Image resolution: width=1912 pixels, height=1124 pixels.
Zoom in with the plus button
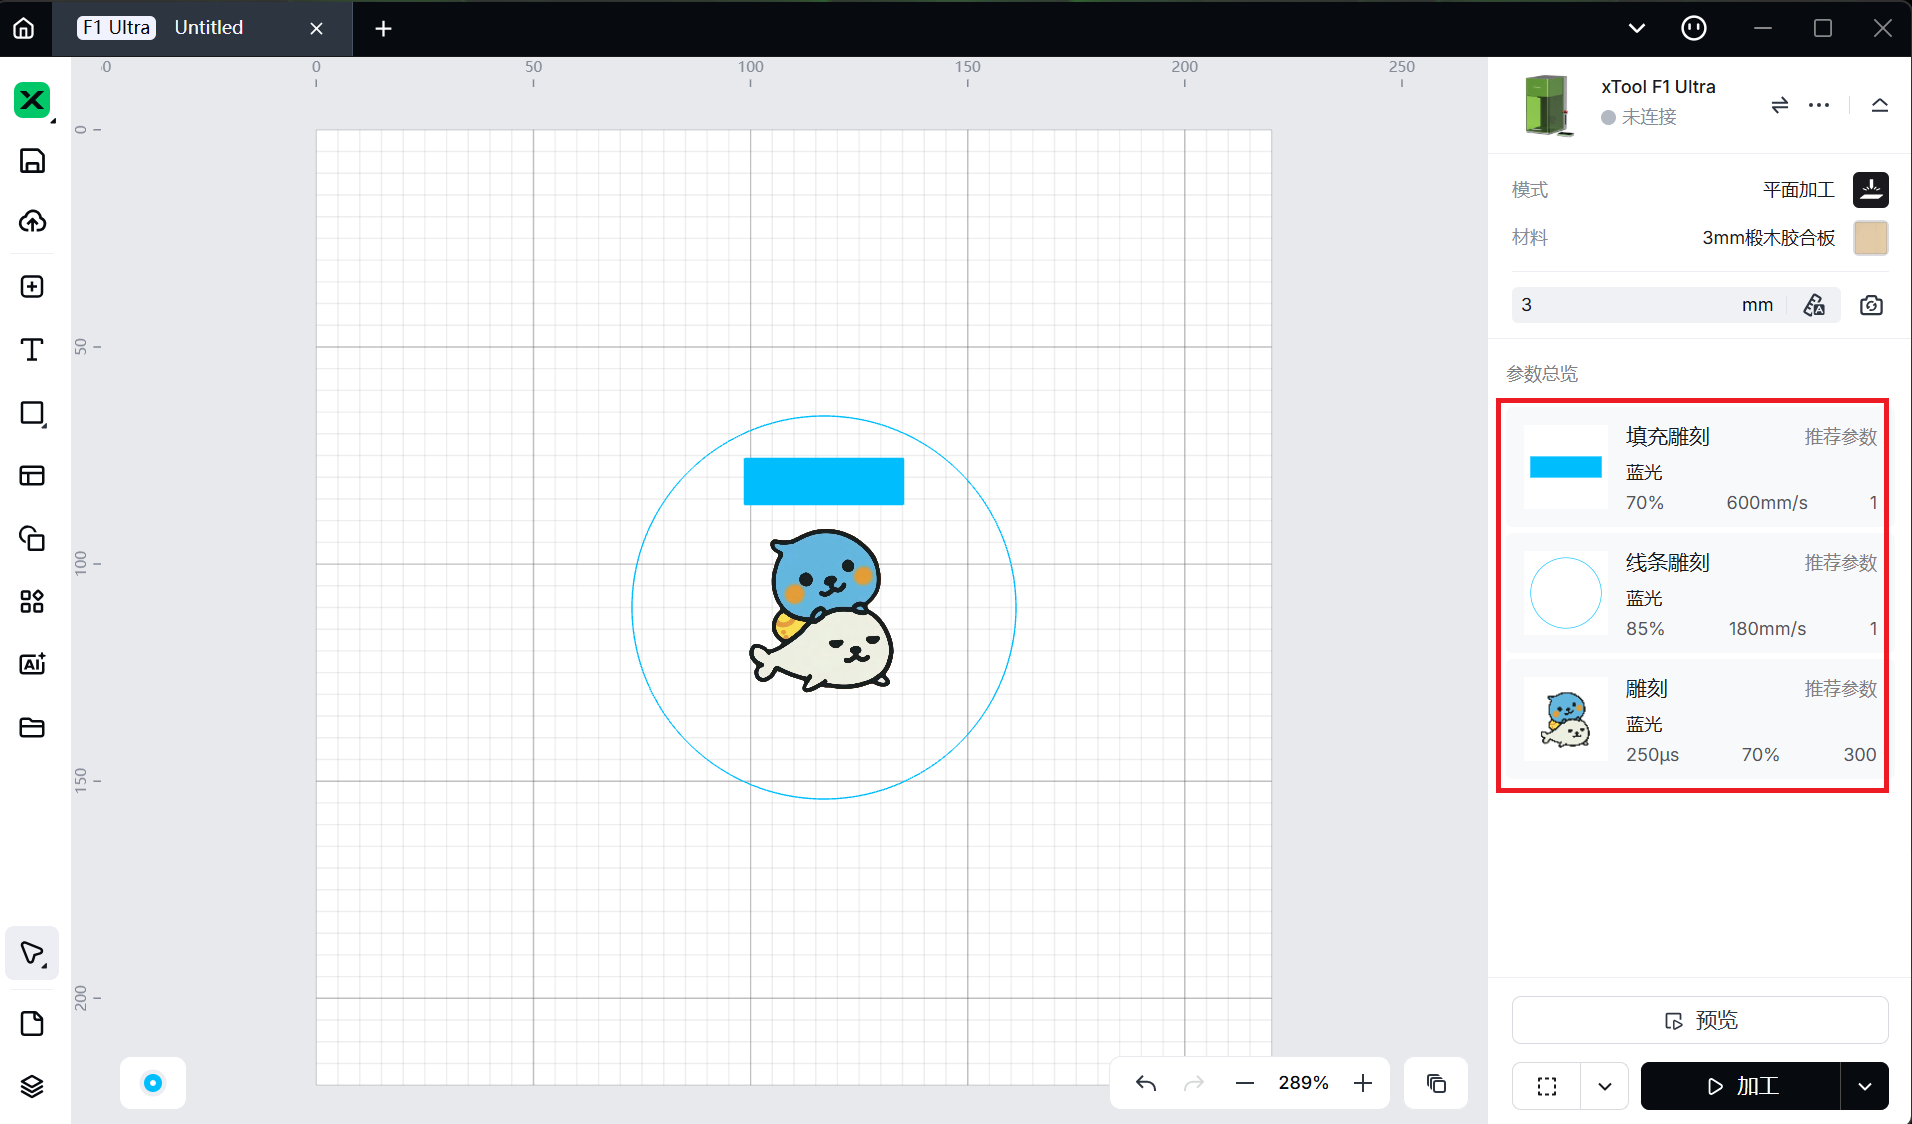(1363, 1083)
